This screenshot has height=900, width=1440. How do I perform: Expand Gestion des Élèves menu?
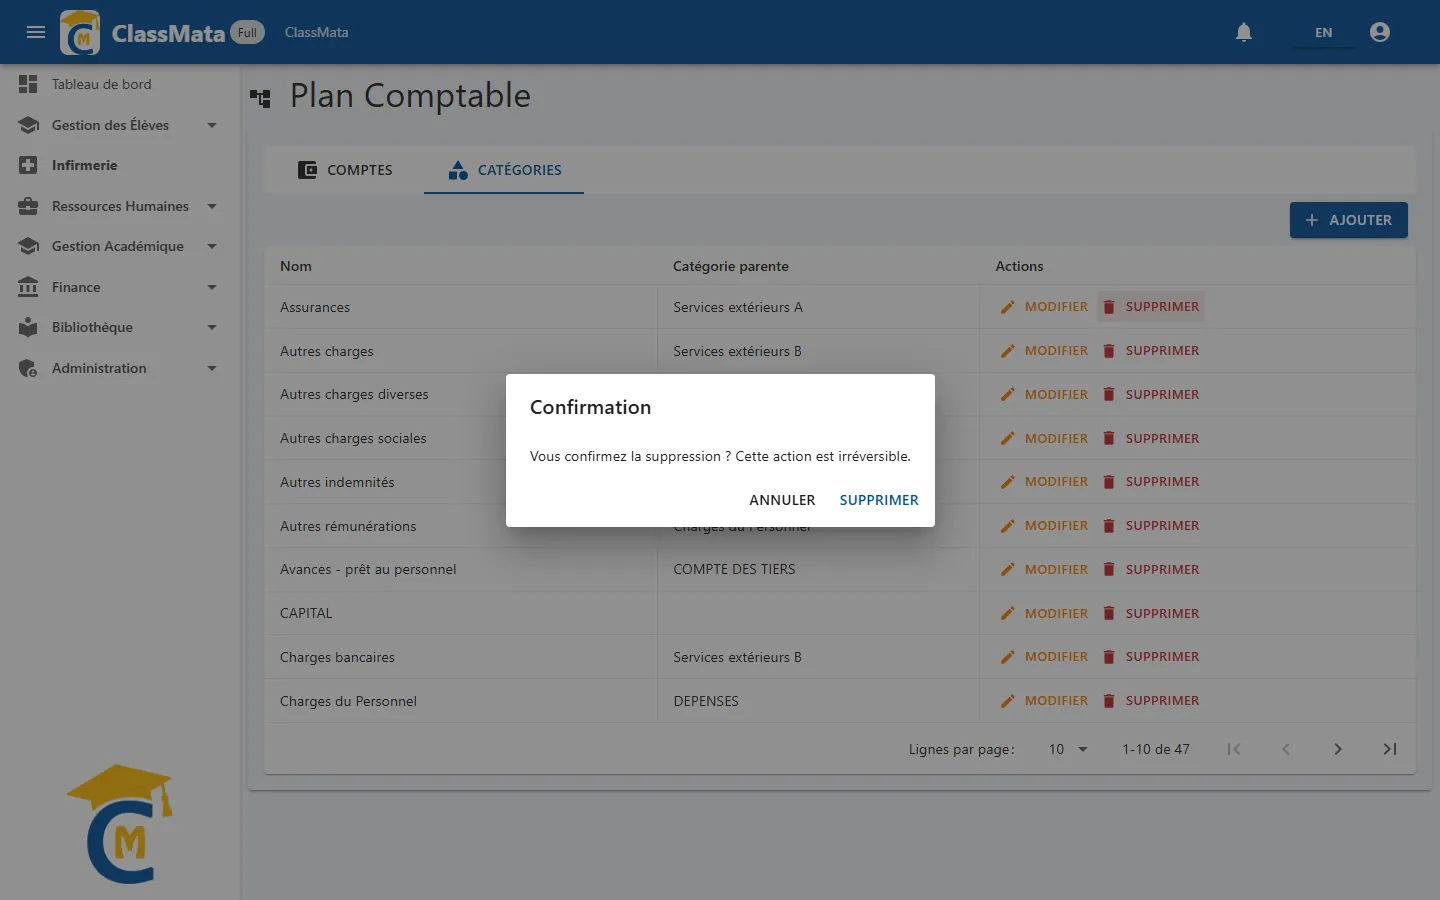(211, 125)
